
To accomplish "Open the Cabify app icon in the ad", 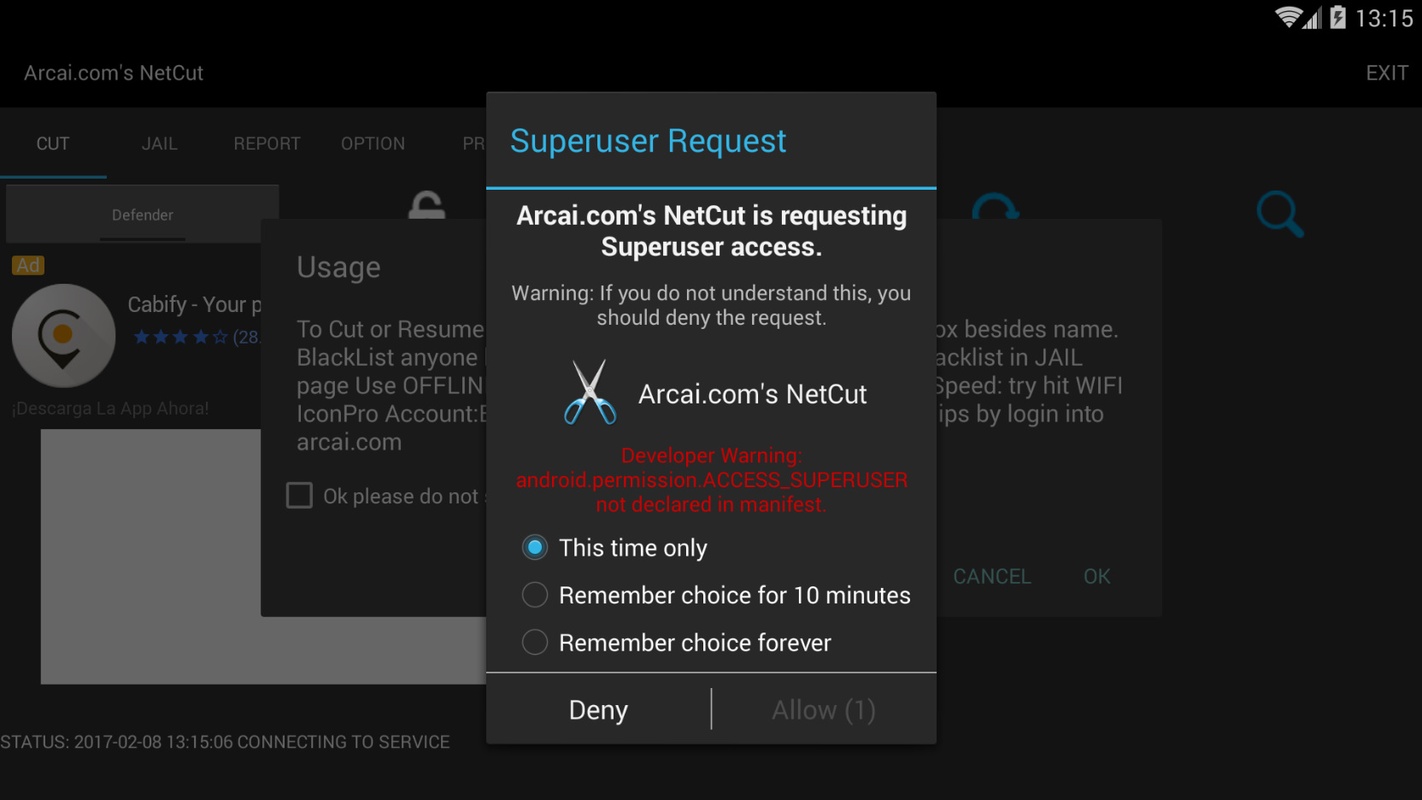I will click(x=63, y=335).
